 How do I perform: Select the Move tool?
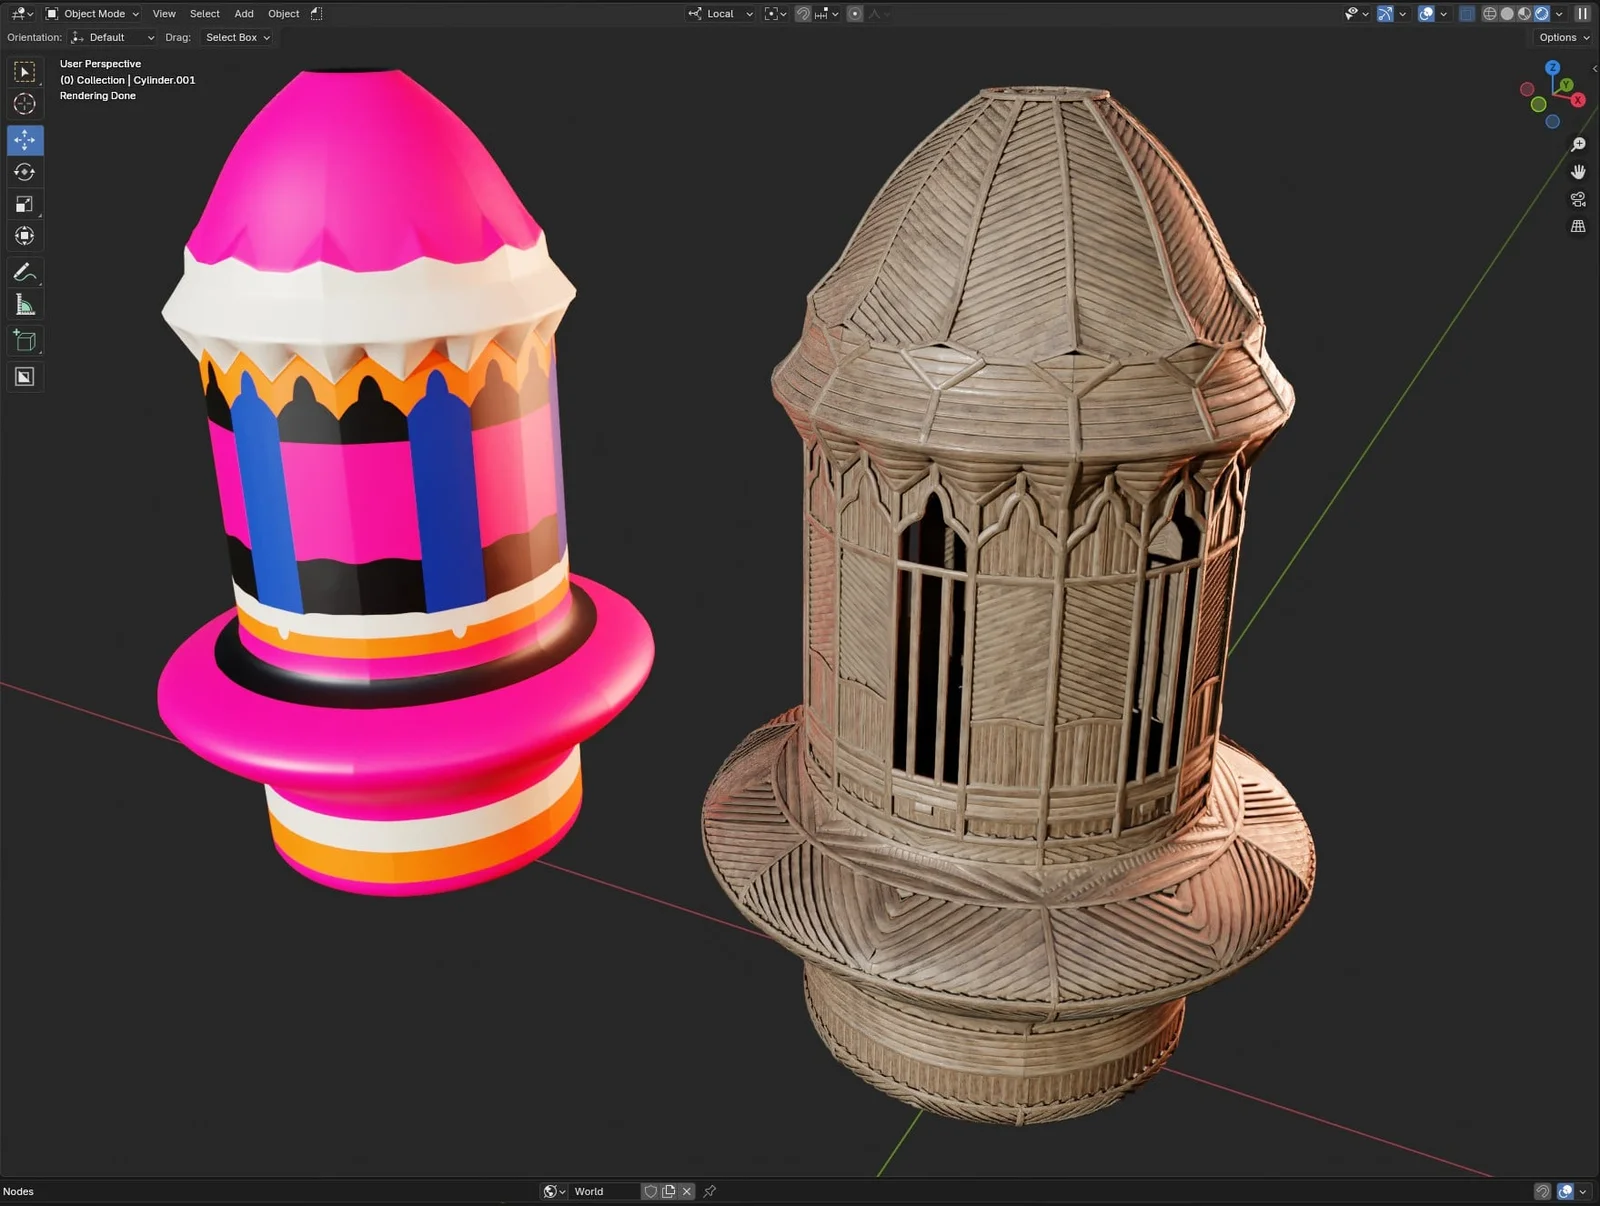pyautogui.click(x=24, y=140)
